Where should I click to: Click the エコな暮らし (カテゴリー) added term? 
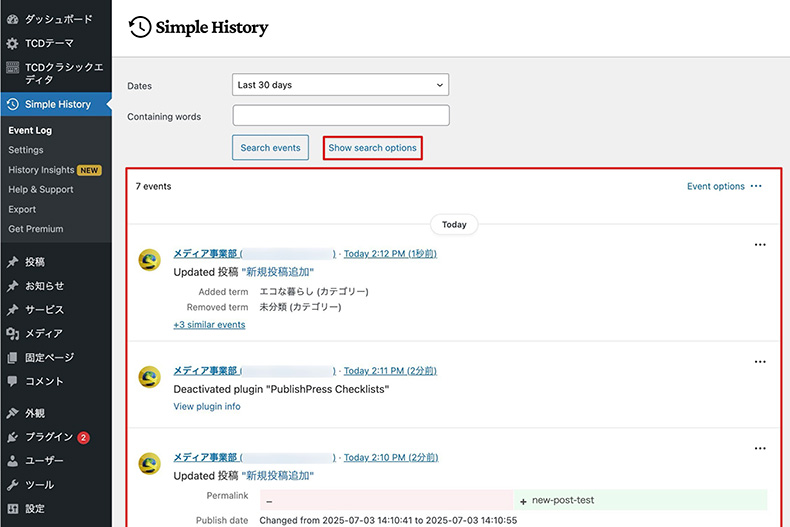click(x=314, y=292)
